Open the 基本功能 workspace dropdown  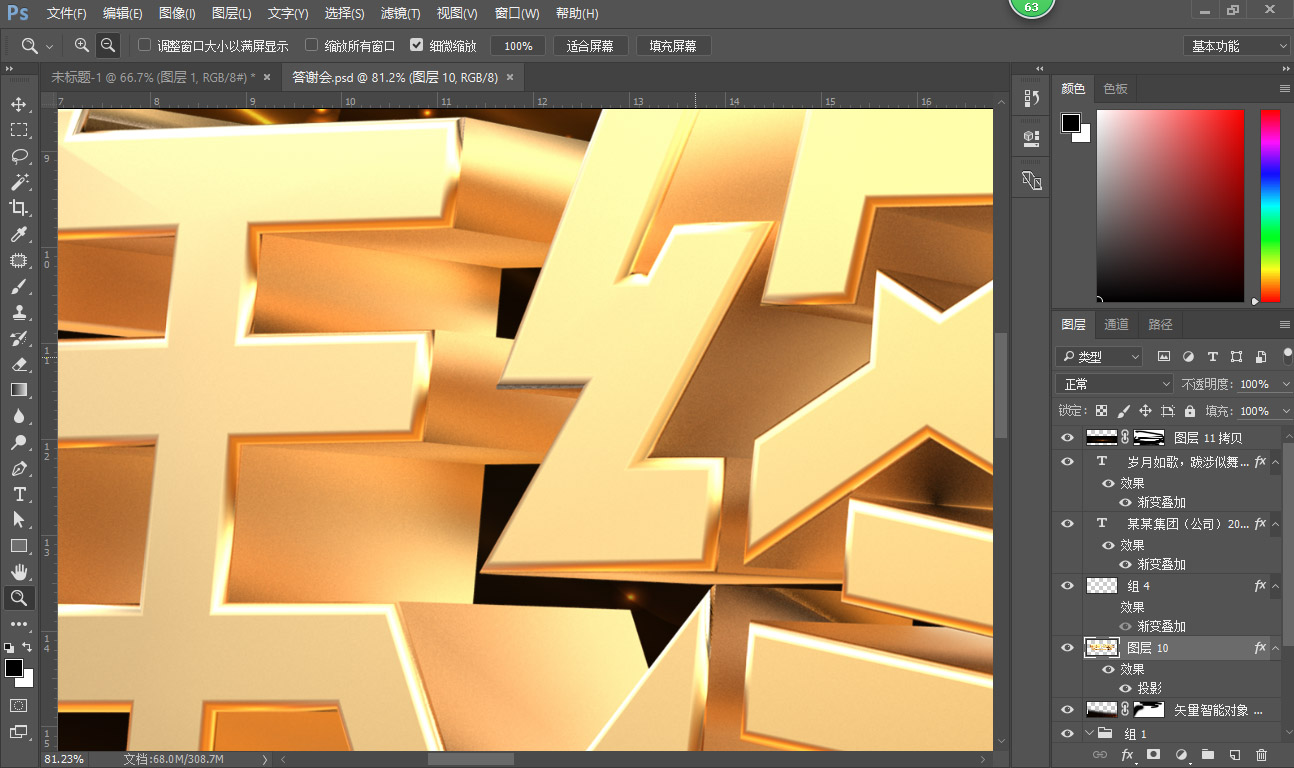coord(1237,46)
